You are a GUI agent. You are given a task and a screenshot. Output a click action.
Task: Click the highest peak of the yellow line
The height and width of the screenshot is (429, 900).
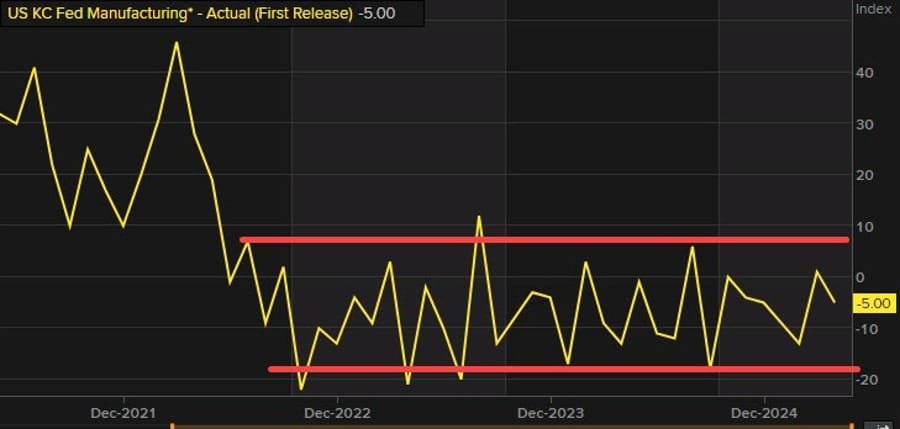[177, 43]
